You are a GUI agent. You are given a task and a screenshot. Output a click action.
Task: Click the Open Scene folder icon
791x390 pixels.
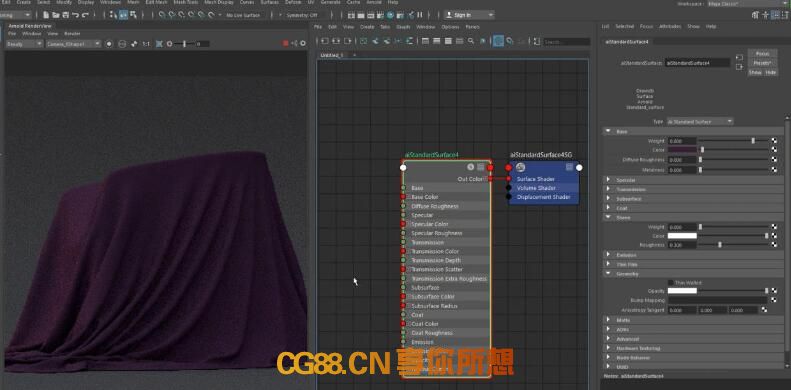coord(56,15)
